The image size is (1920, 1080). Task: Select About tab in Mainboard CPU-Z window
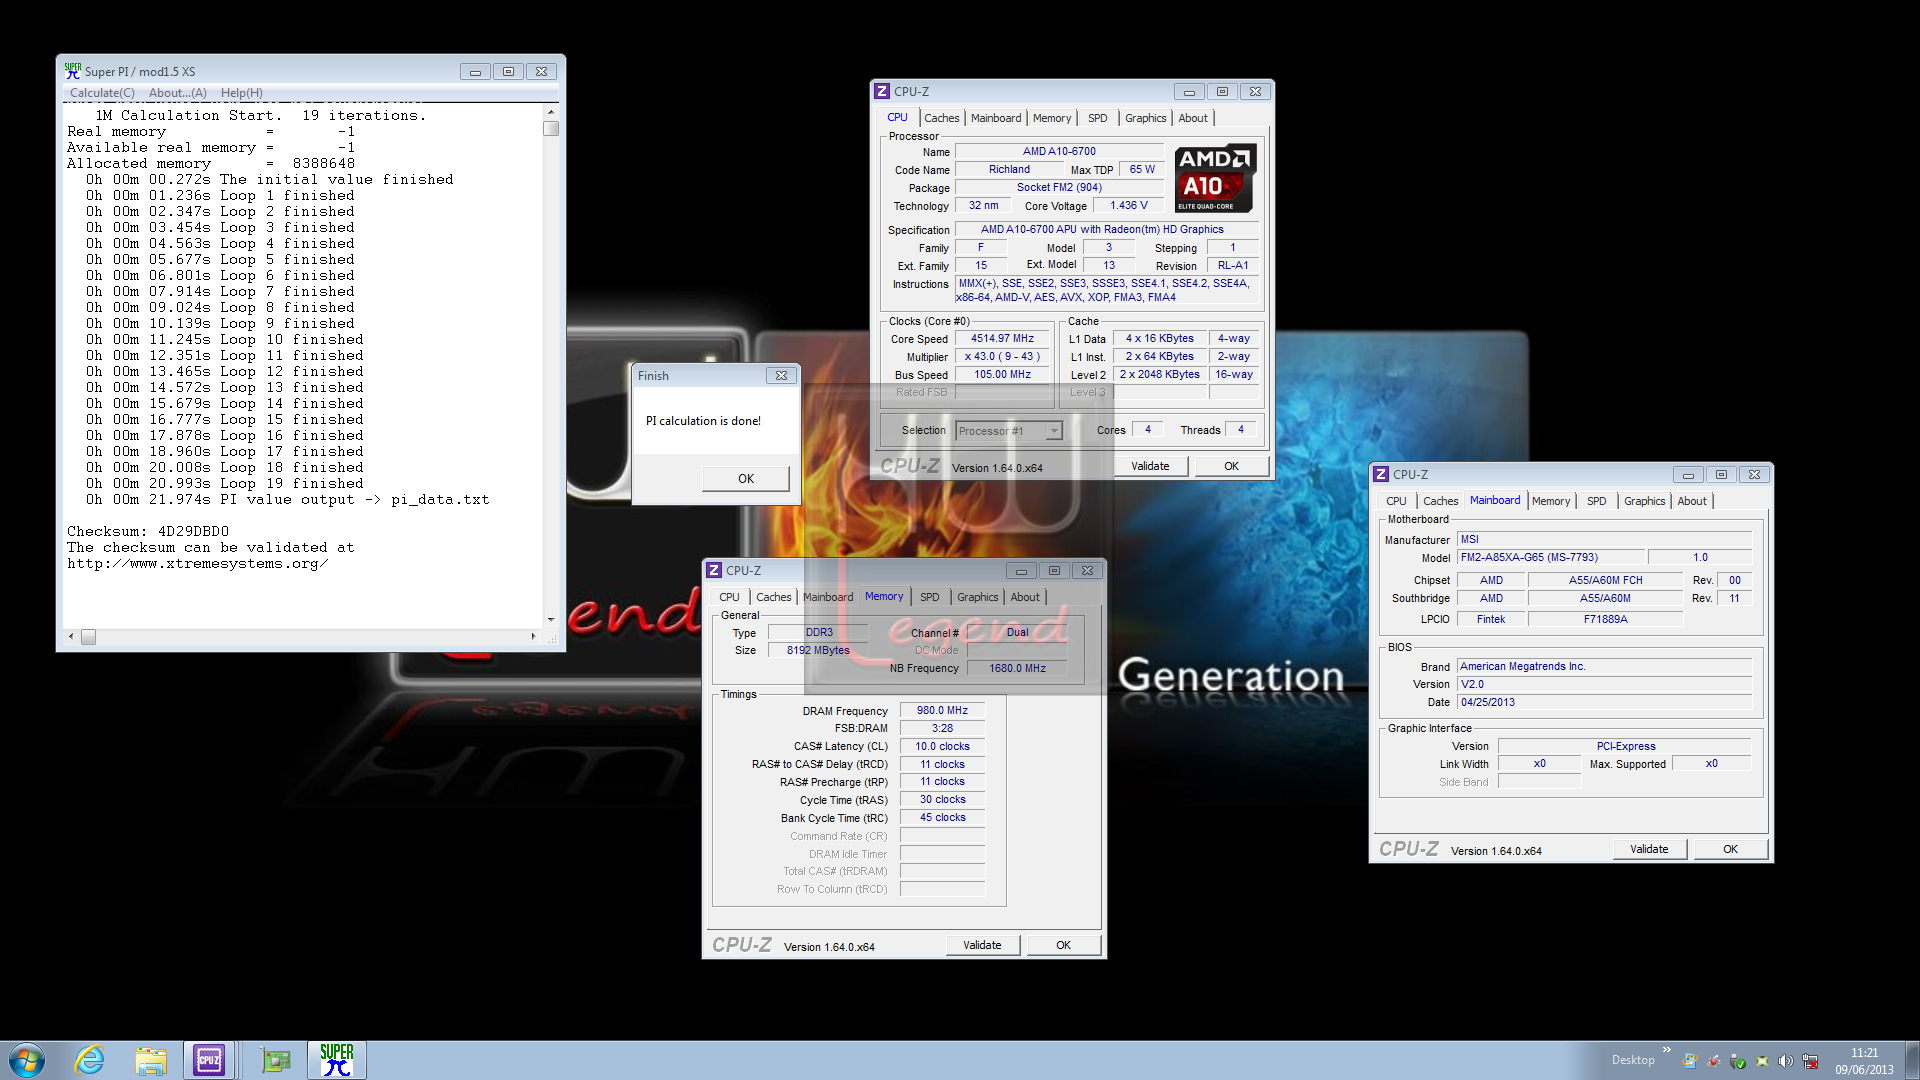pos(1692,501)
